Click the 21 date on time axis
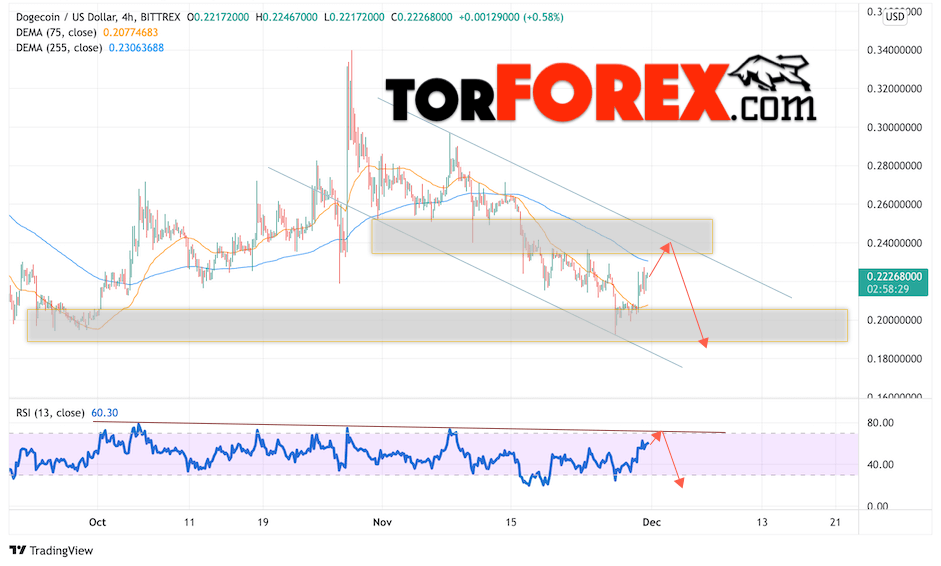The width and height of the screenshot is (941, 566). point(835,522)
